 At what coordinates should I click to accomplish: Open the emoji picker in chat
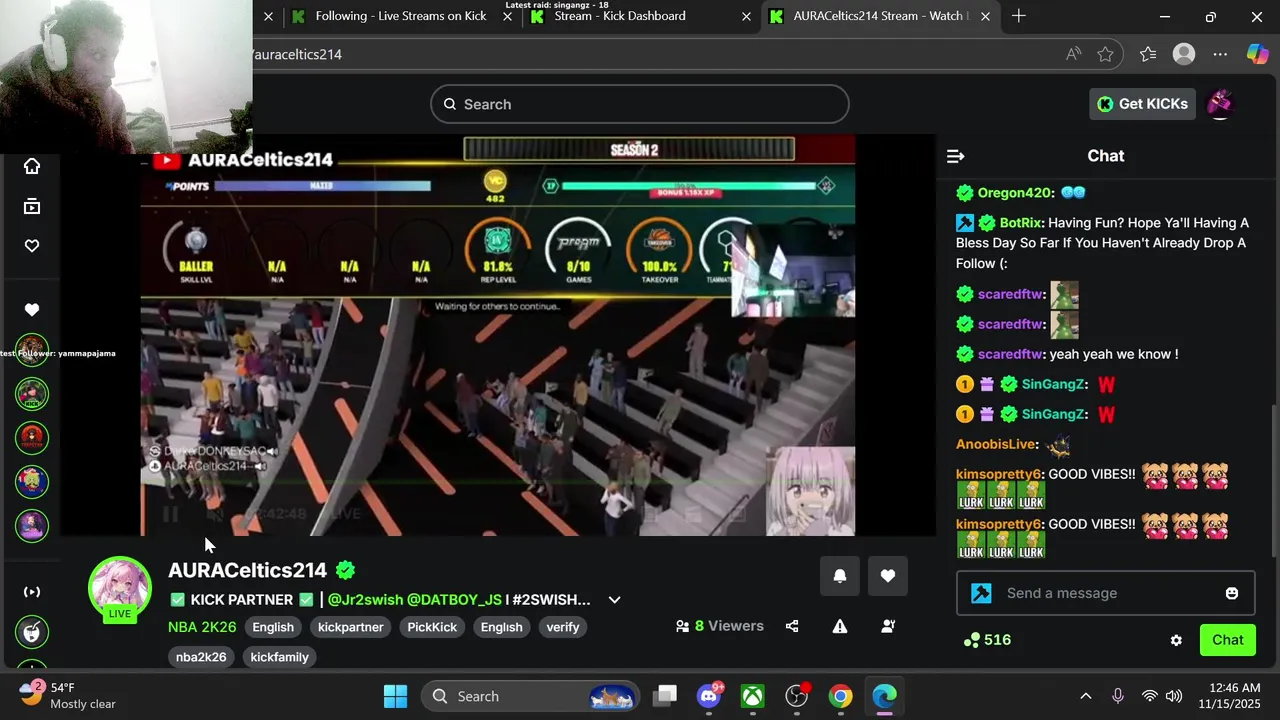[x=1232, y=593]
